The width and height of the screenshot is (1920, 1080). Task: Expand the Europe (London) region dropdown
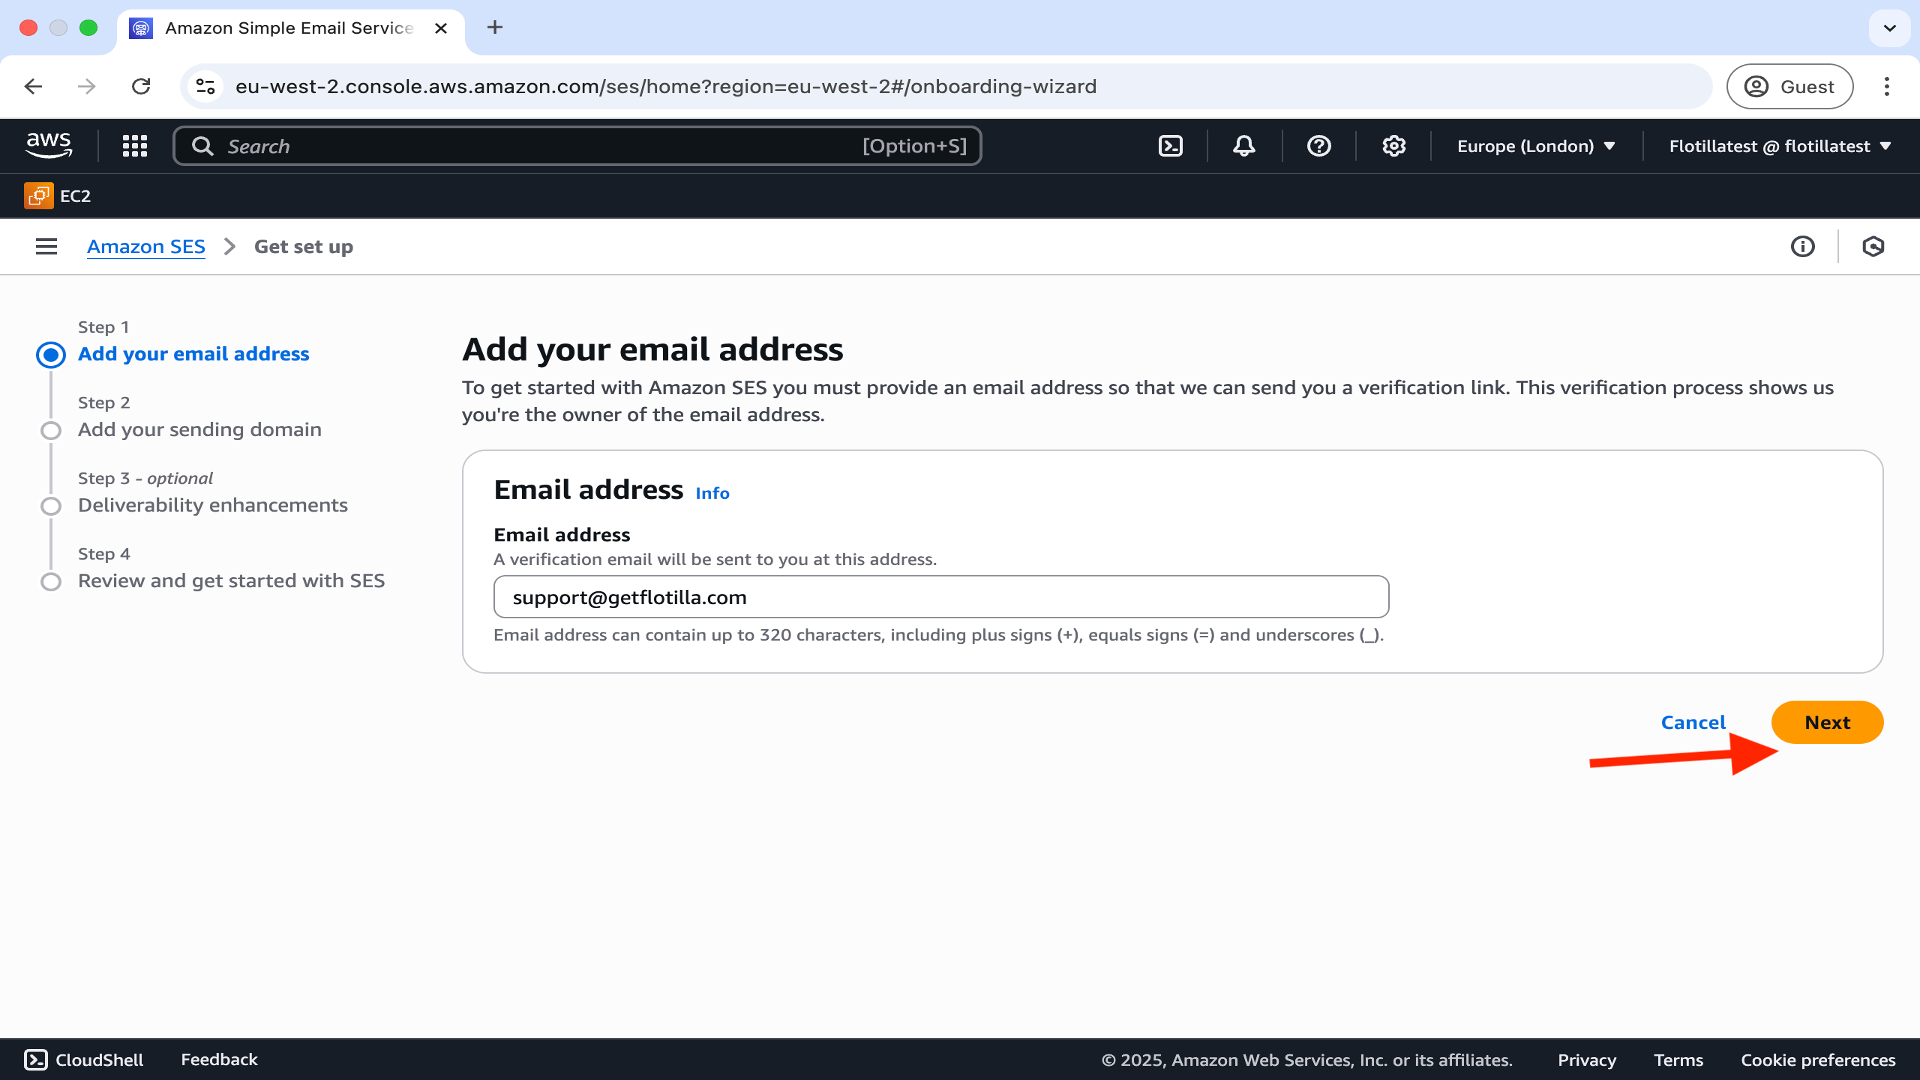pyautogui.click(x=1536, y=146)
